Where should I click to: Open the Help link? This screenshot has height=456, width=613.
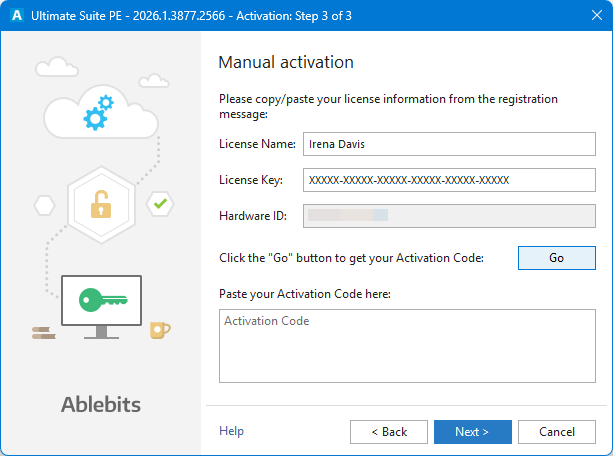click(231, 431)
